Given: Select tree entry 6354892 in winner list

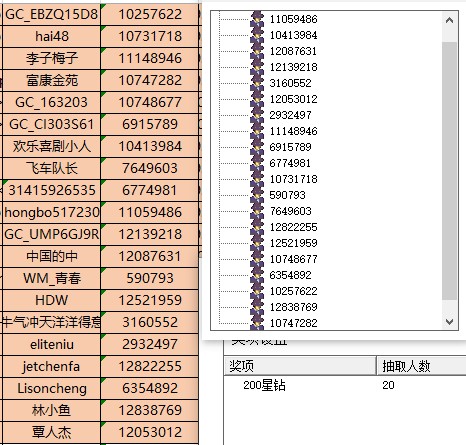Looking at the screenshot, I should (x=290, y=275).
